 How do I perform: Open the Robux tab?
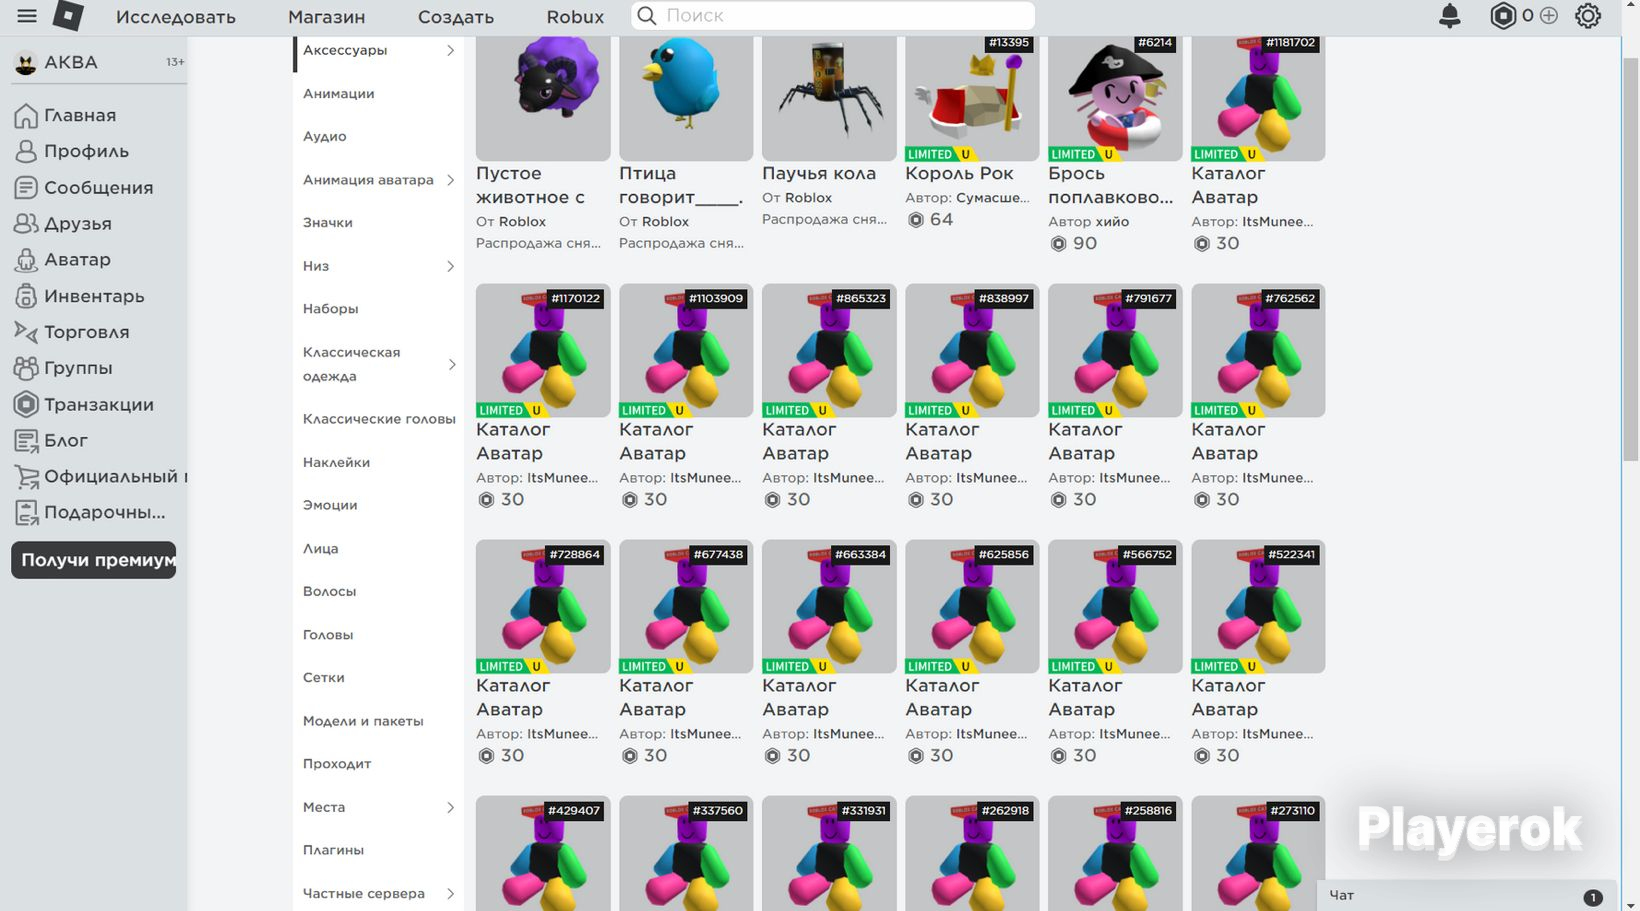click(575, 17)
